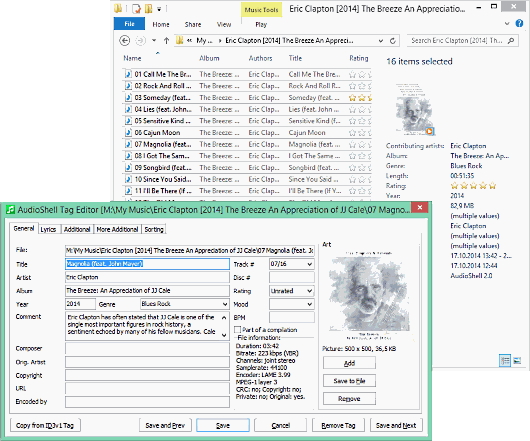Switch to the Lyrics tab
This screenshot has width=530, height=441.
click(x=48, y=229)
